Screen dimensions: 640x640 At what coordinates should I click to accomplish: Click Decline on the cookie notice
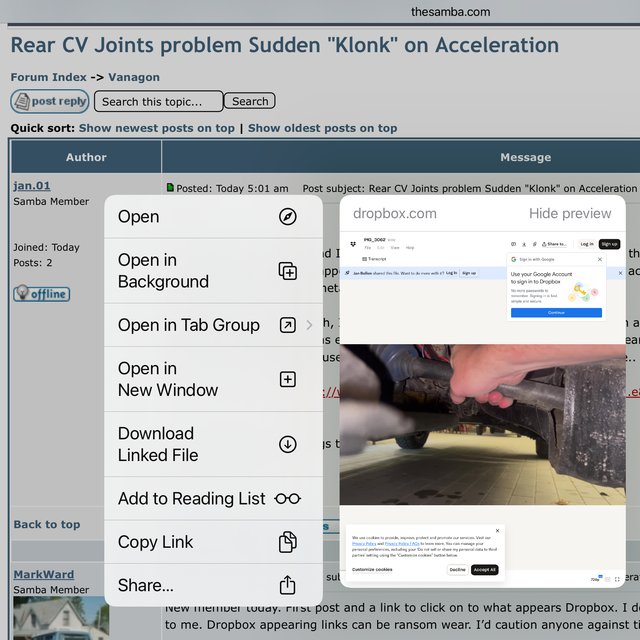(458, 569)
